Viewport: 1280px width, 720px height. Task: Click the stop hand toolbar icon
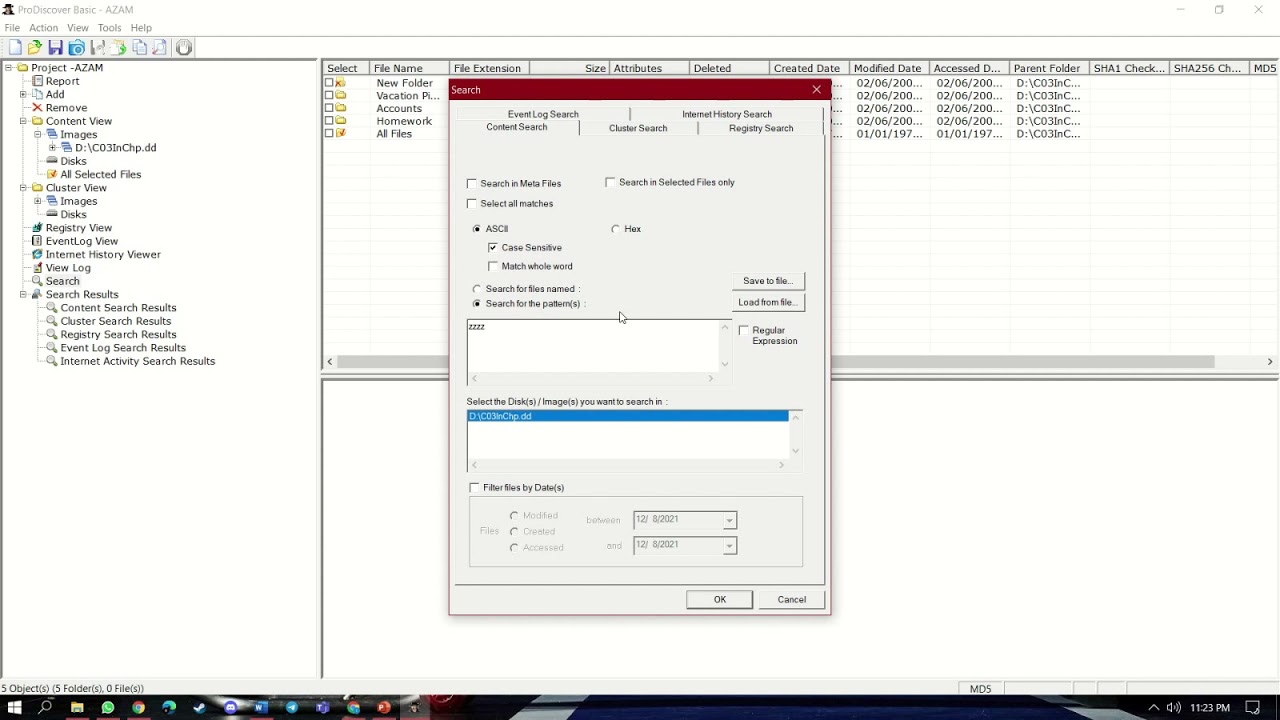coord(184,48)
